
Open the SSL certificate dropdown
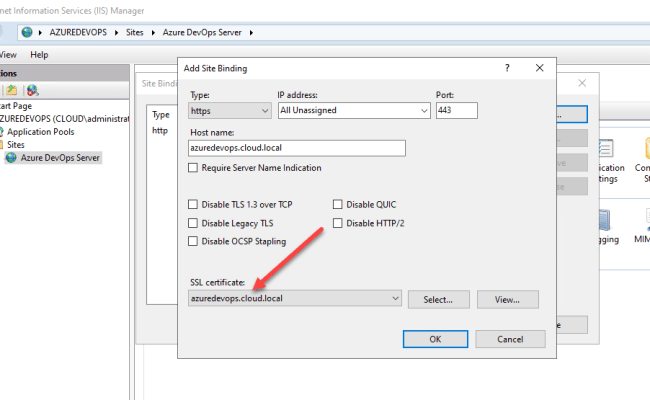coord(295,298)
